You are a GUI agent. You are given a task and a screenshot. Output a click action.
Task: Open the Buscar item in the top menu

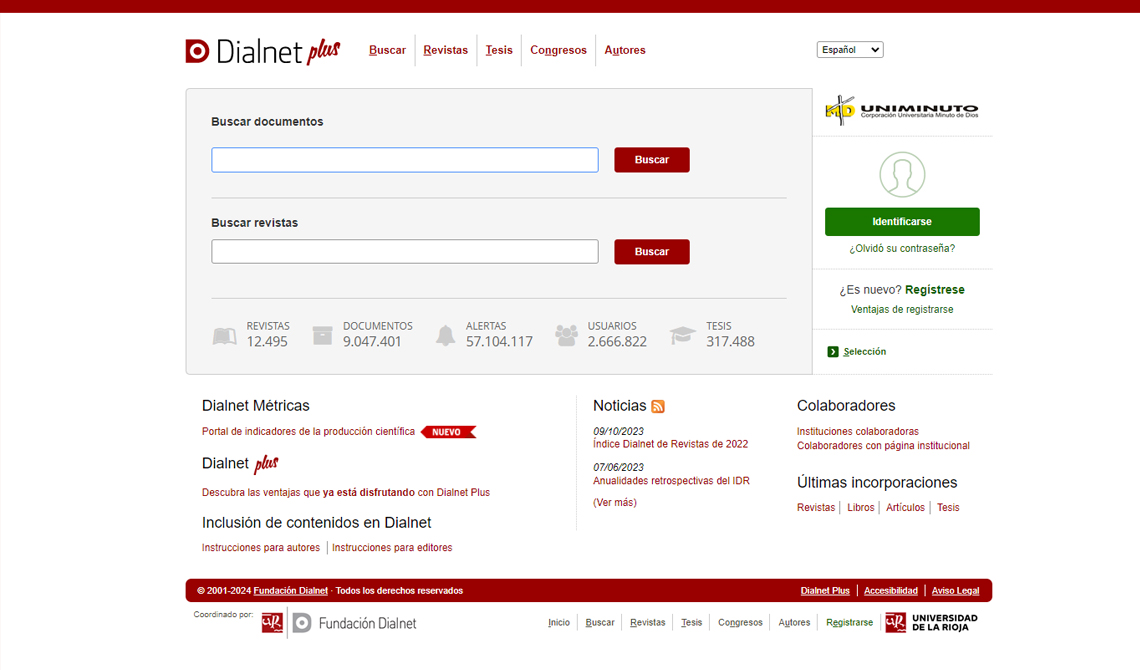[x=387, y=50]
